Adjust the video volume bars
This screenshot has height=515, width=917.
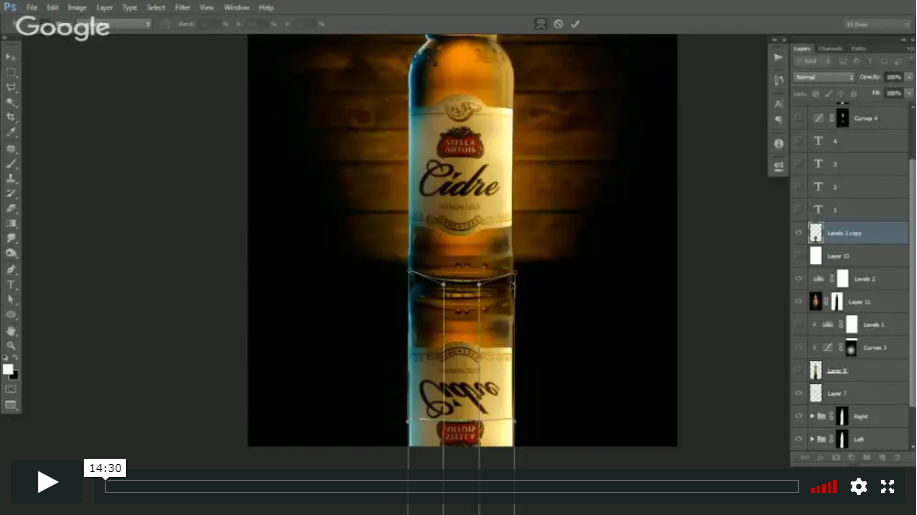tap(824, 487)
